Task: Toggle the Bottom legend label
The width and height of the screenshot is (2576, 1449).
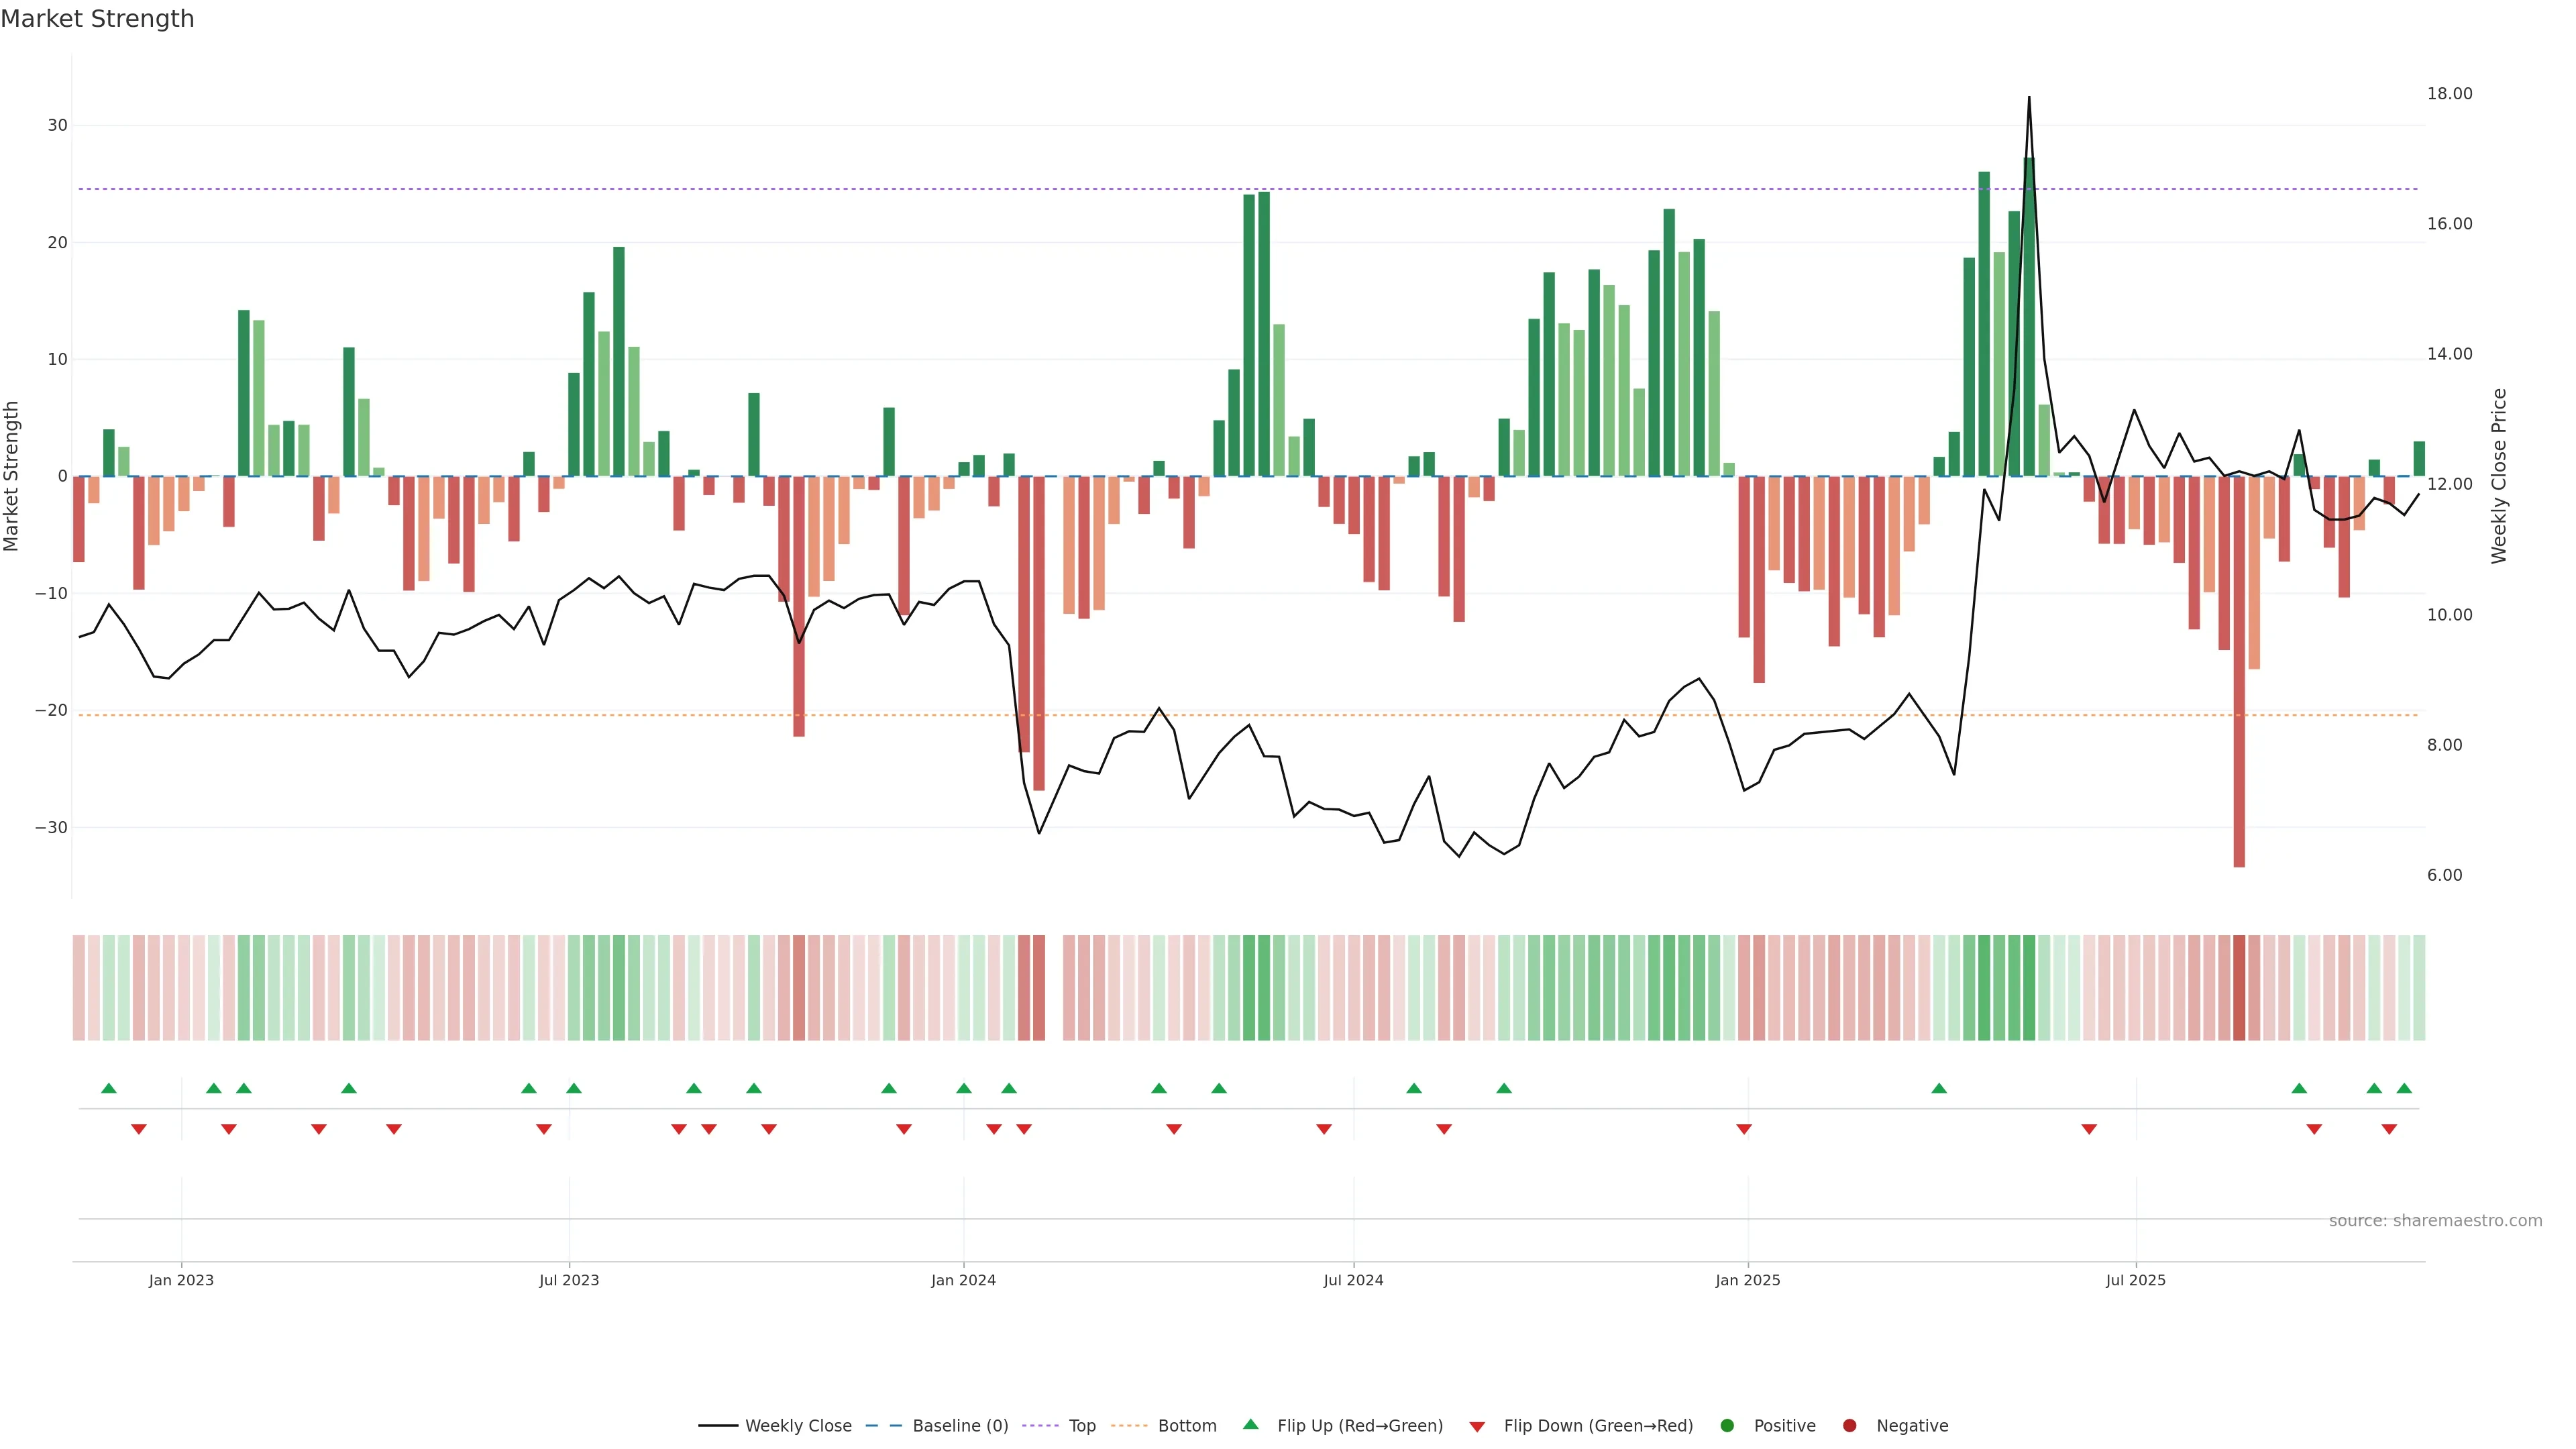Action: point(1187,1425)
